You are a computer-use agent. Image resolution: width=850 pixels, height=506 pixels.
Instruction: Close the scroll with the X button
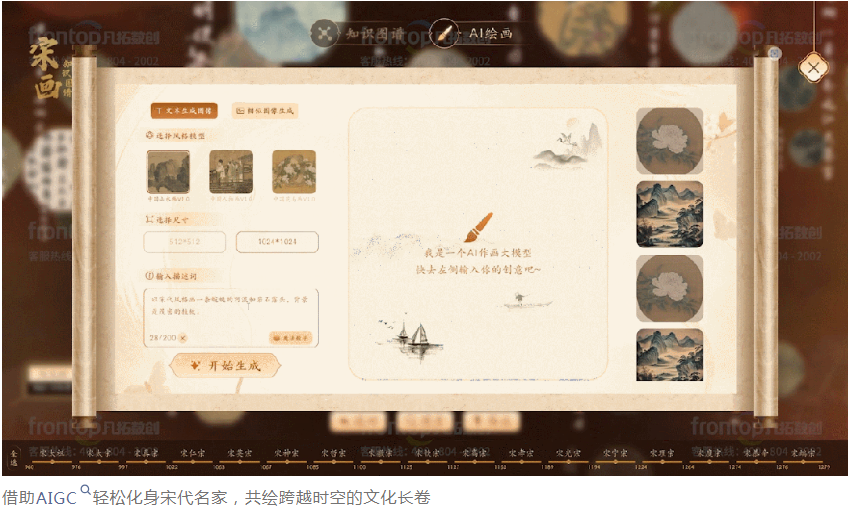click(x=813, y=68)
